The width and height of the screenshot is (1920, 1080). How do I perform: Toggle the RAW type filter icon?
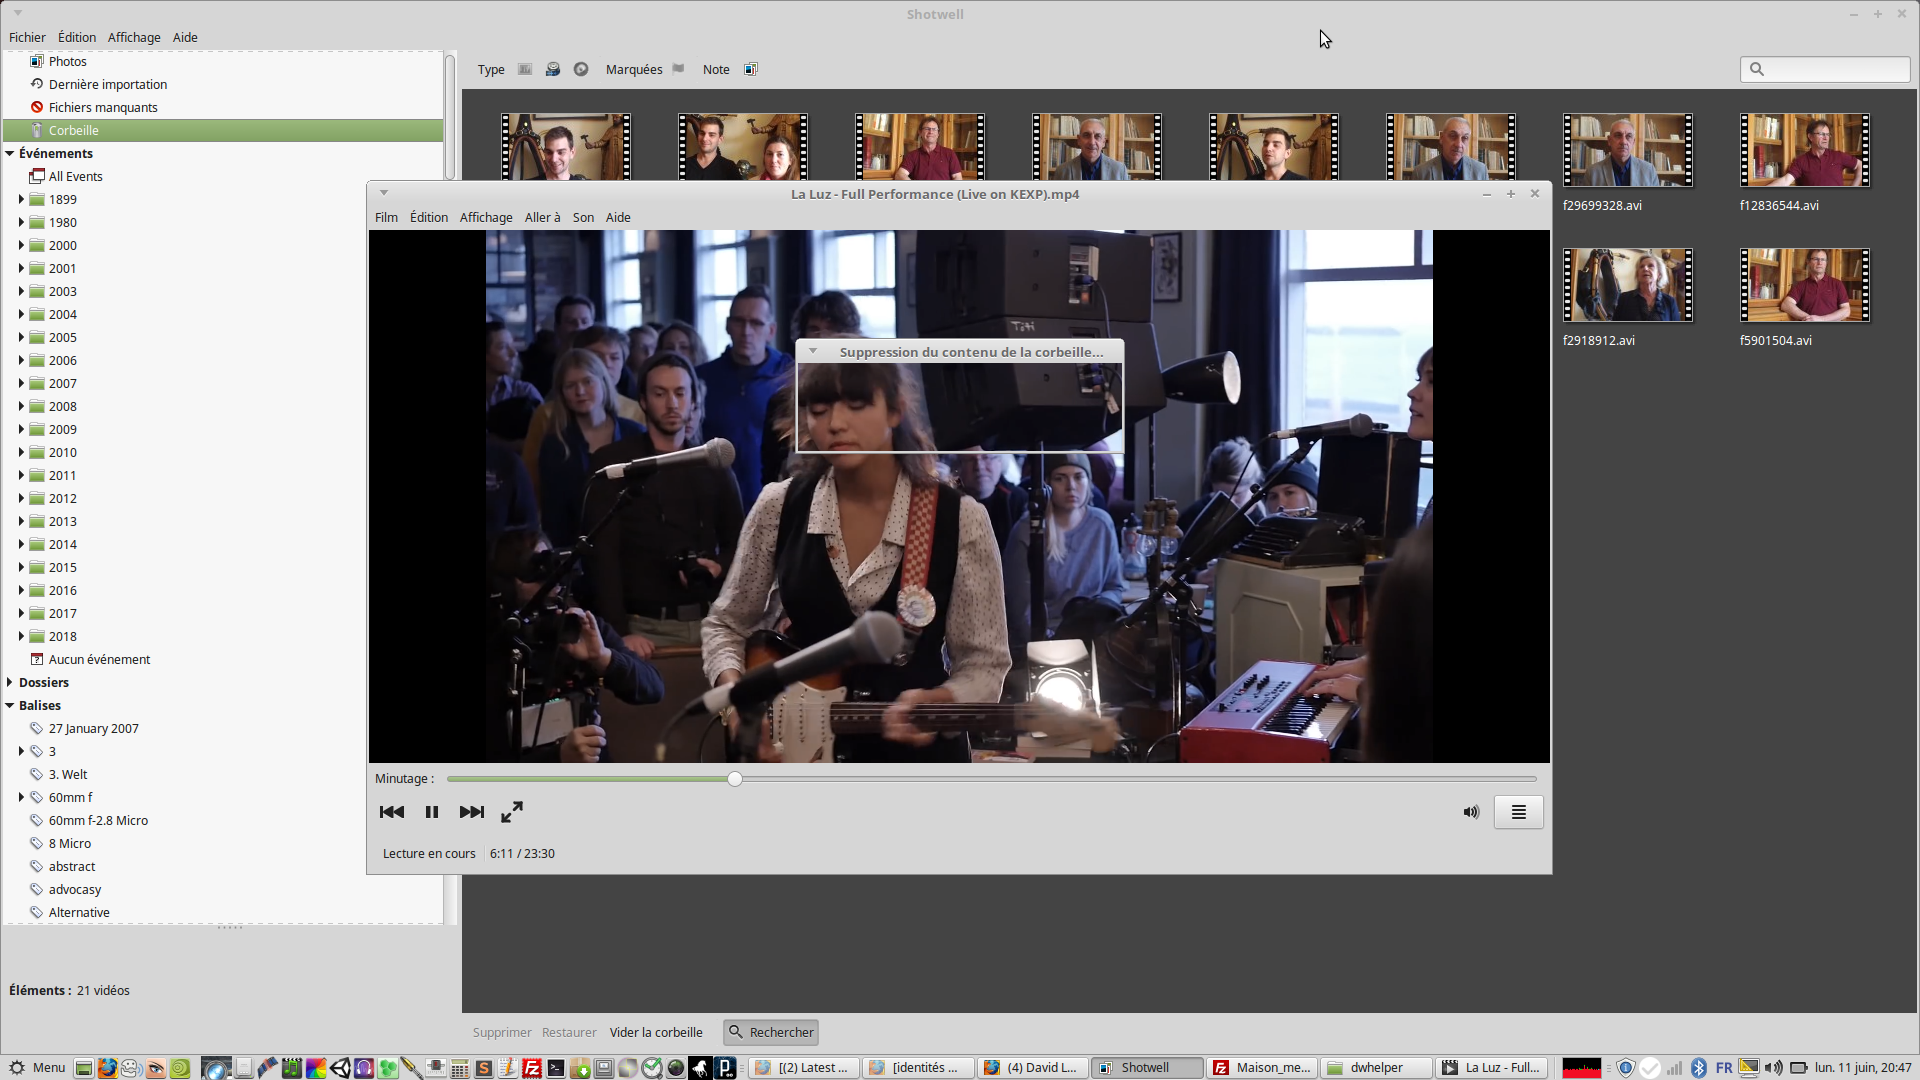click(581, 69)
